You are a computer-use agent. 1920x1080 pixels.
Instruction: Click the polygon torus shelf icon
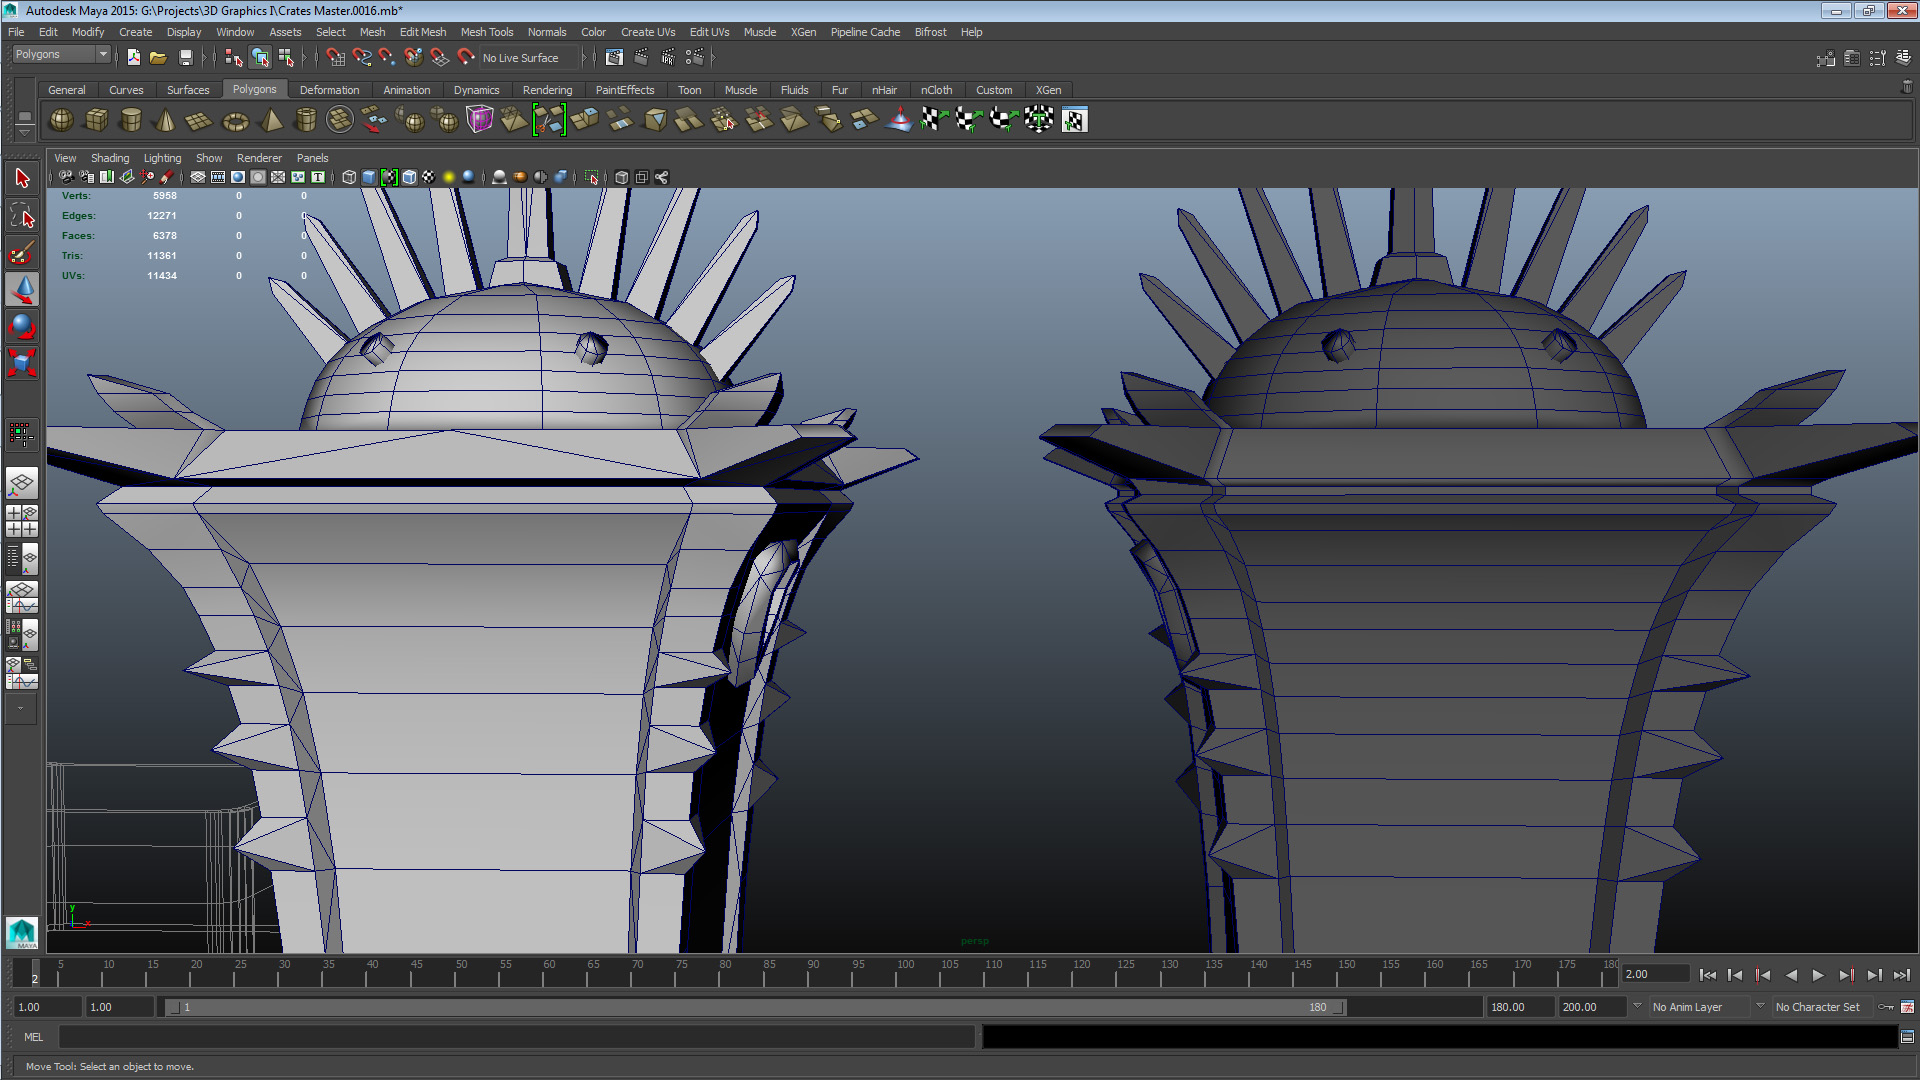click(x=235, y=120)
